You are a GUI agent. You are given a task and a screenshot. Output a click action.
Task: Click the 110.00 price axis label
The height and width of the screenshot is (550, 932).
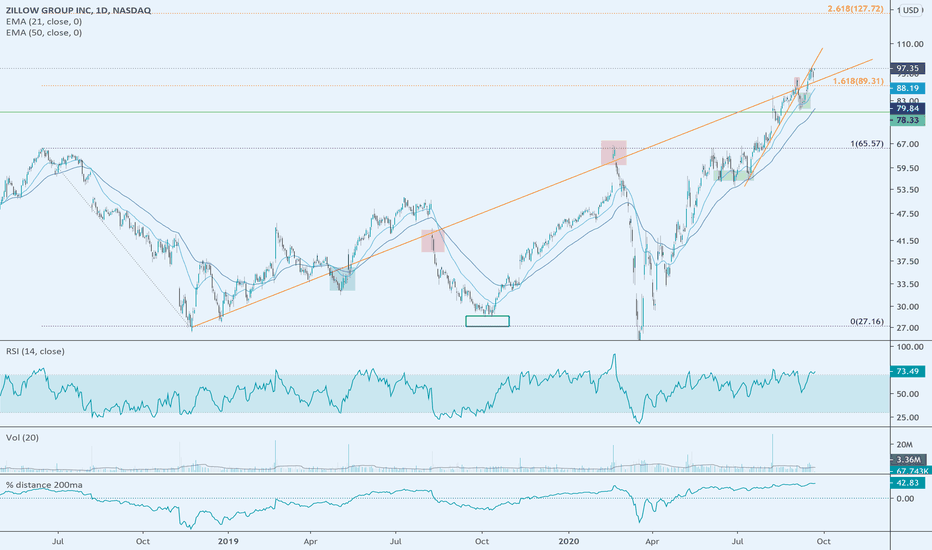coord(909,45)
